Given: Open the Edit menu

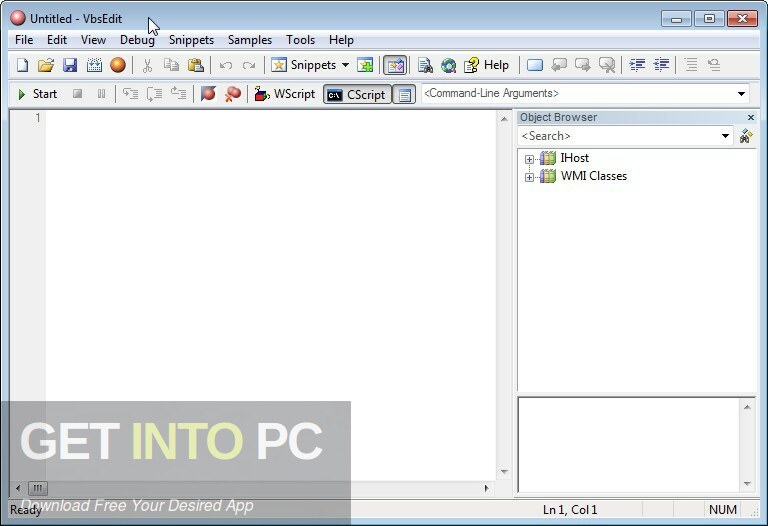Looking at the screenshot, I should pos(57,40).
